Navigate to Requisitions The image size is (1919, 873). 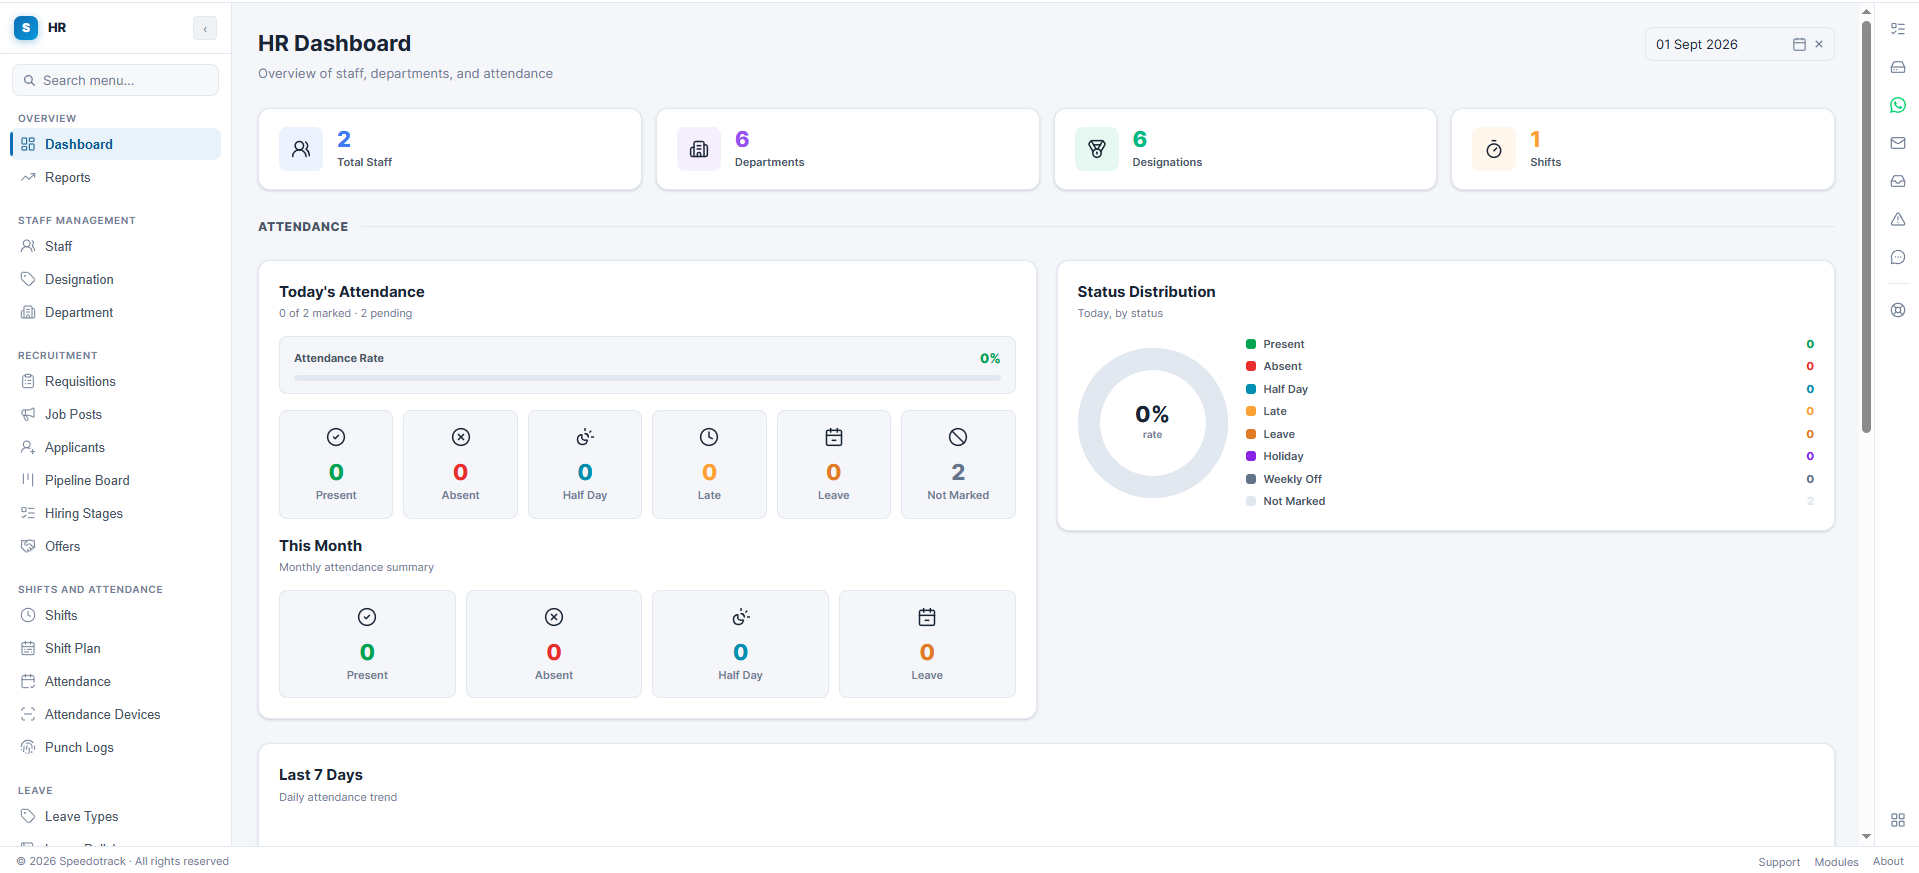pos(115,381)
